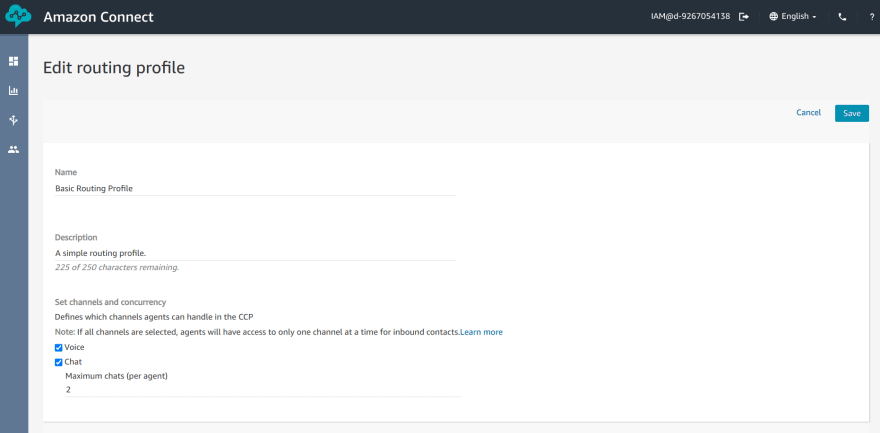This screenshot has height=433, width=880.
Task: Click the Amazon Connect cloud logo
Action: coord(18,16)
